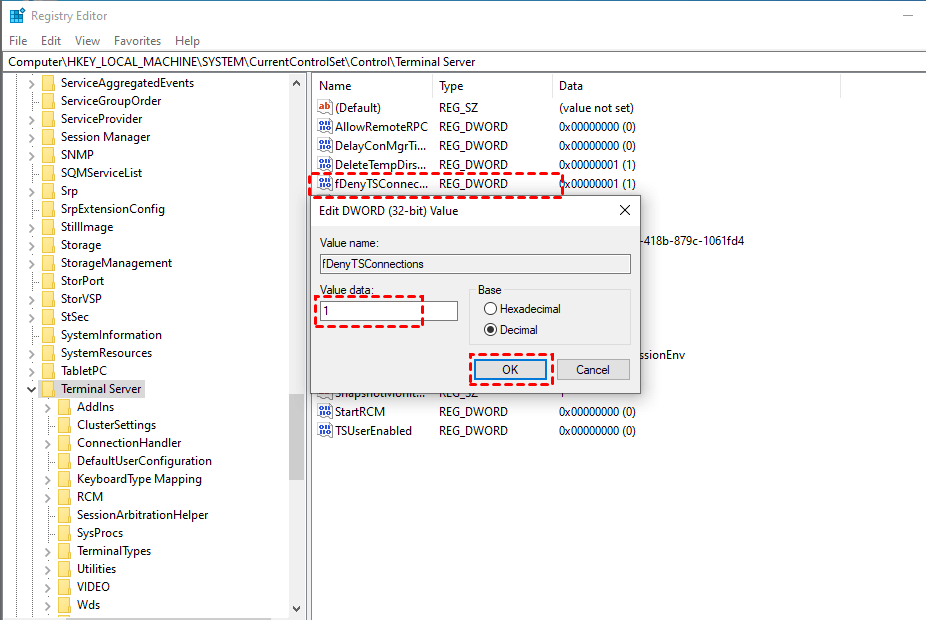
Task: Select the SrpExtensionConfig key
Action: pos(113,209)
